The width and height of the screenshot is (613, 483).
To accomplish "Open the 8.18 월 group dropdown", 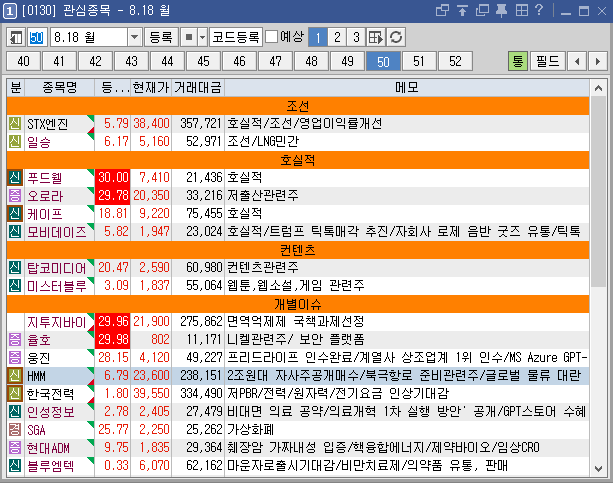I will (x=134, y=37).
